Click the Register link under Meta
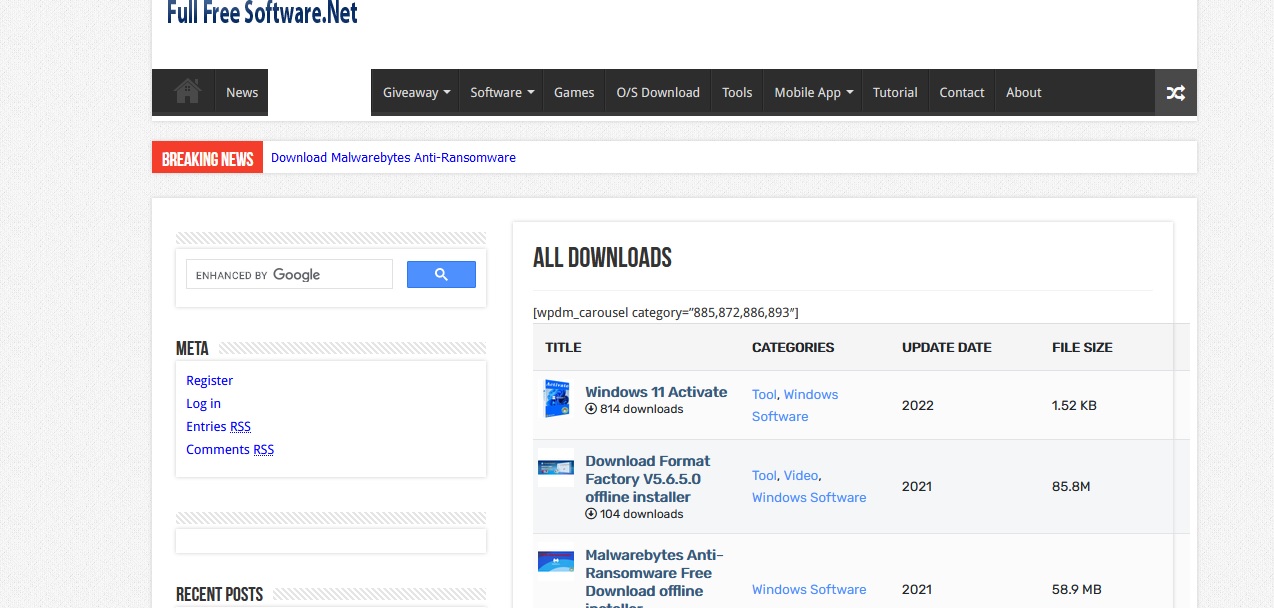The width and height of the screenshot is (1274, 608). coord(209,380)
